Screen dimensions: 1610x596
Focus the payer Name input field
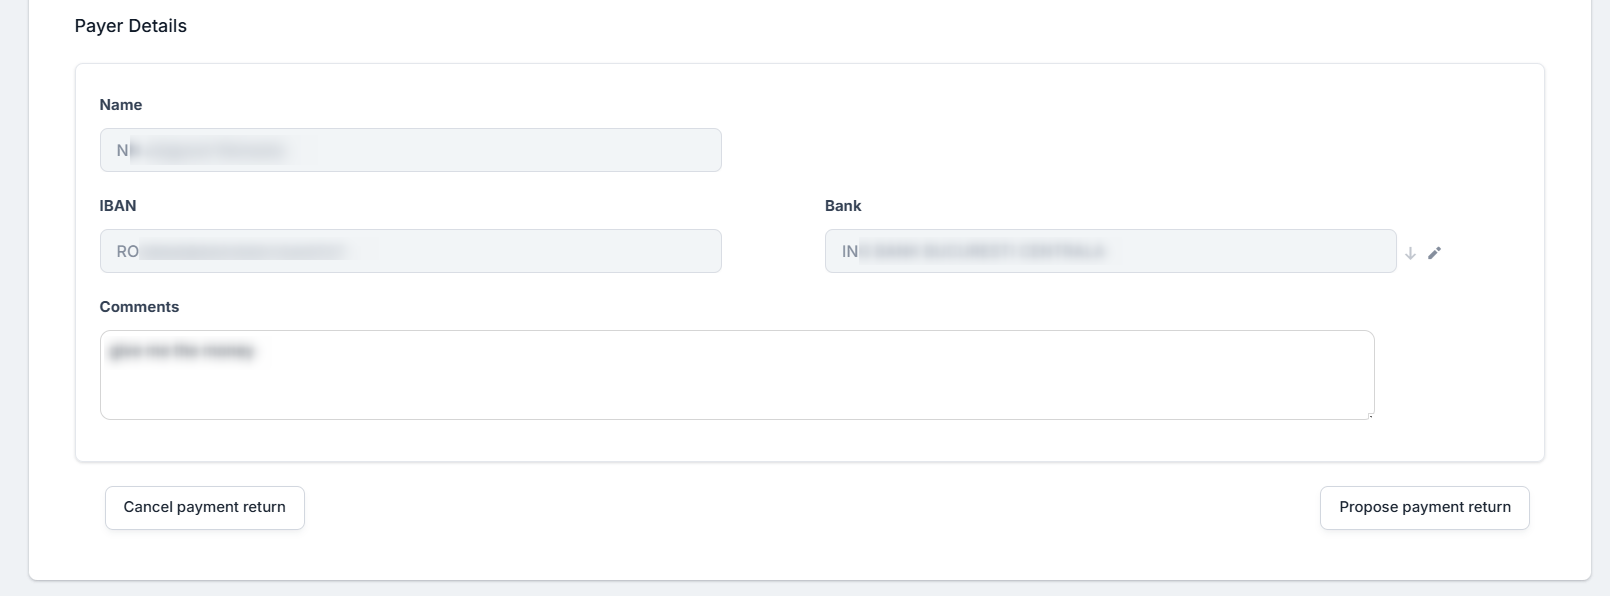point(410,150)
